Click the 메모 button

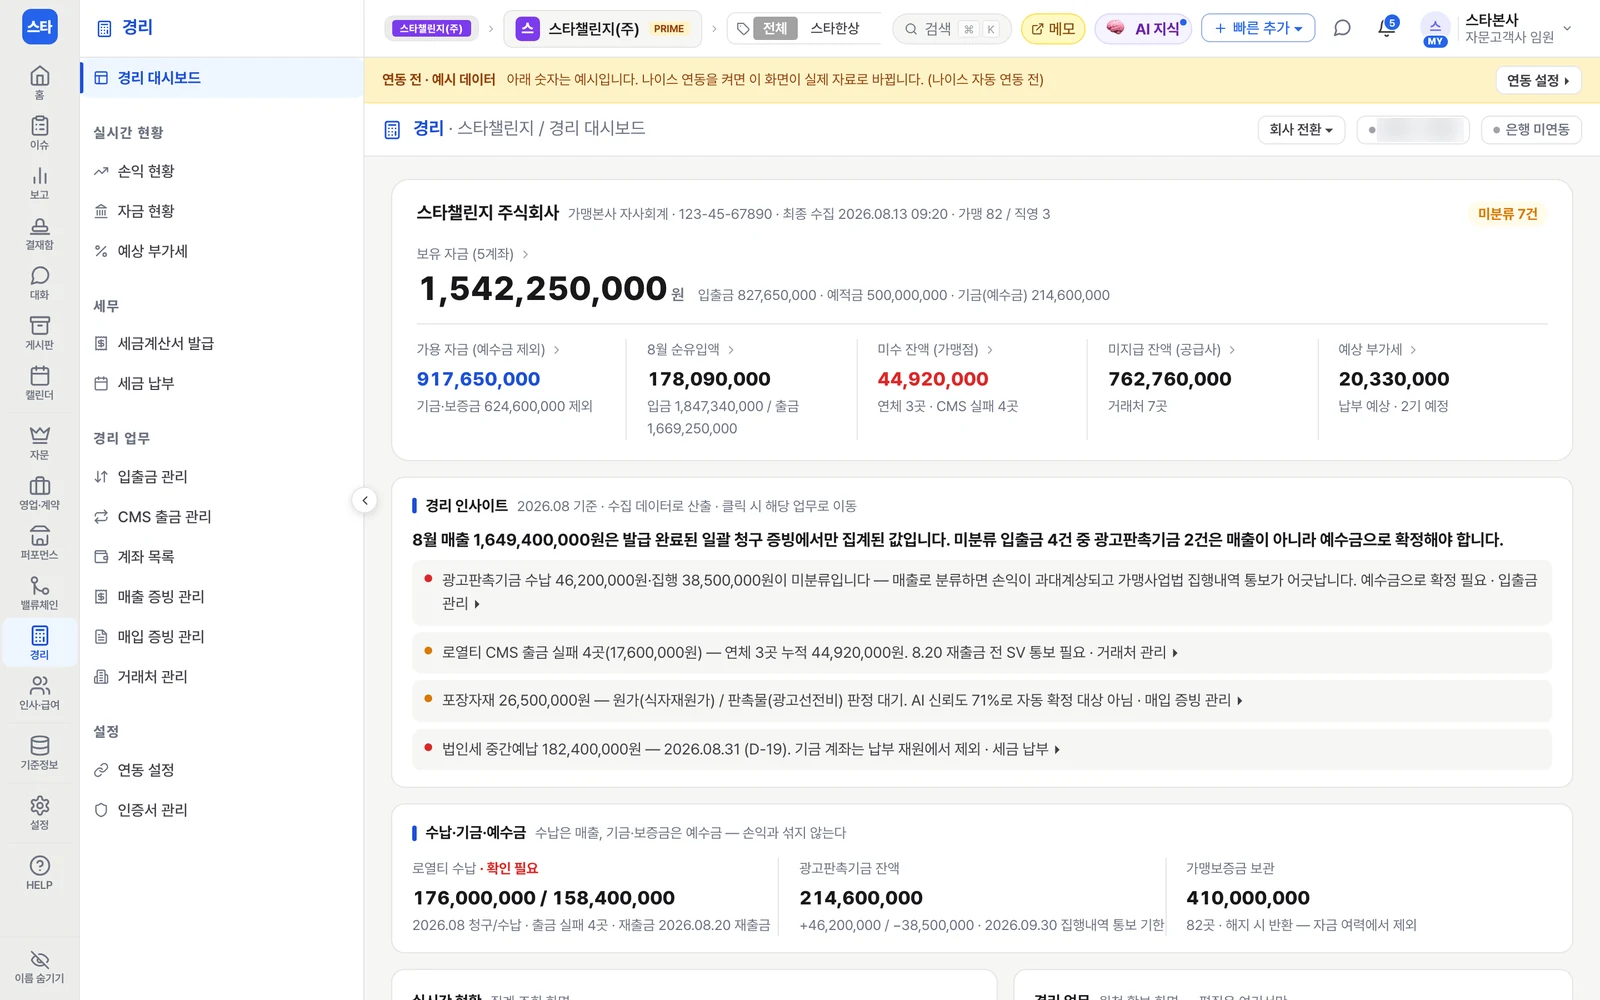(x=1053, y=28)
